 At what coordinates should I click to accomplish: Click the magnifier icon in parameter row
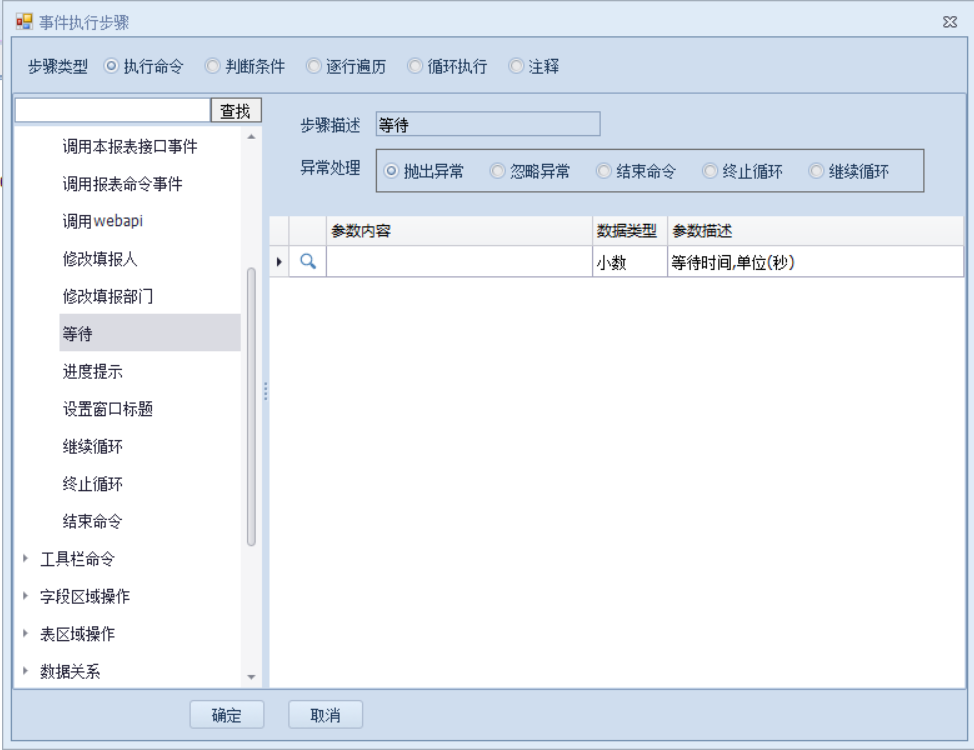click(x=308, y=263)
